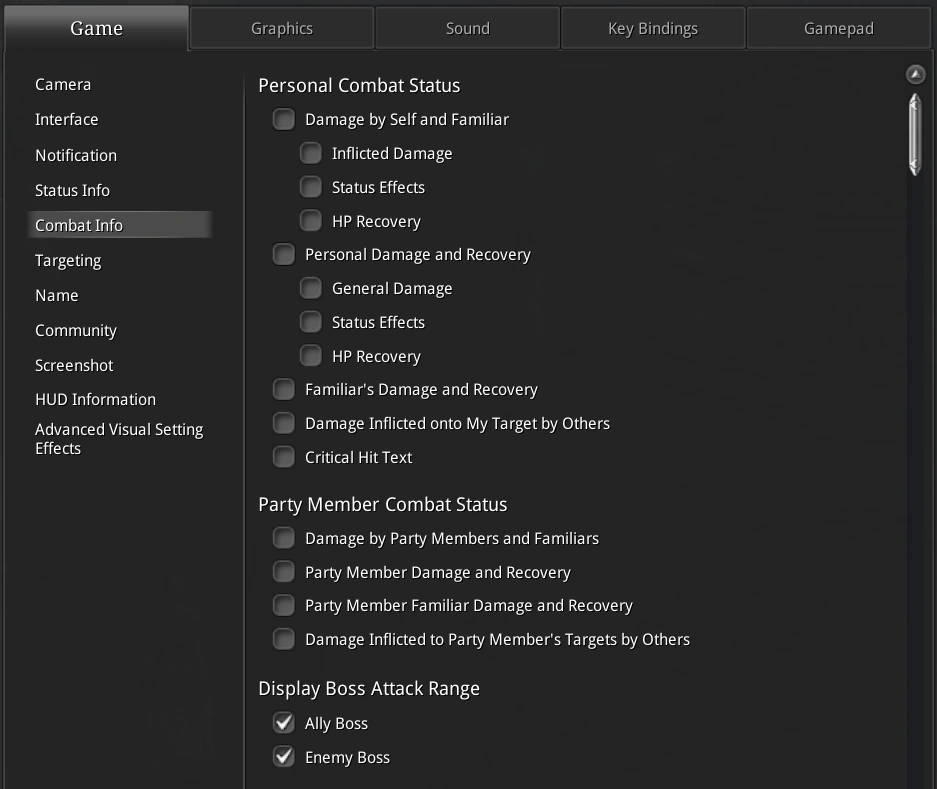Switch to the Graphics tab
The height and width of the screenshot is (789, 937).
(x=281, y=28)
